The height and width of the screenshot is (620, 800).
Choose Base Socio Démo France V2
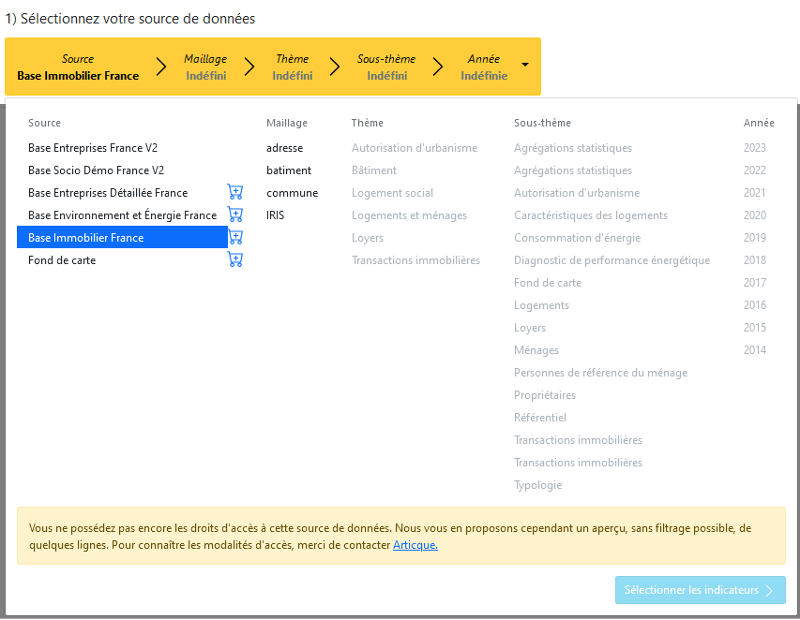point(96,170)
